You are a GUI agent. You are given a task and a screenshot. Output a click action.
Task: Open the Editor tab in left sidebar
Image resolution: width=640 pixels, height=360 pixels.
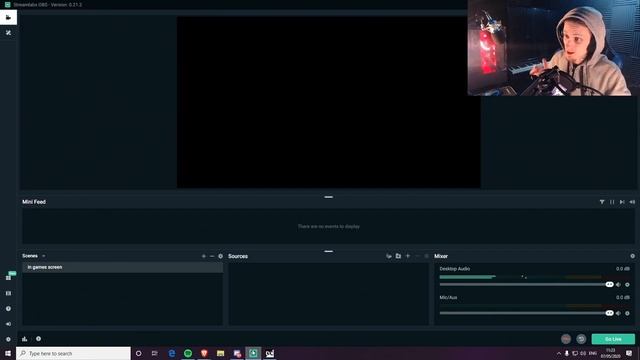point(8,18)
